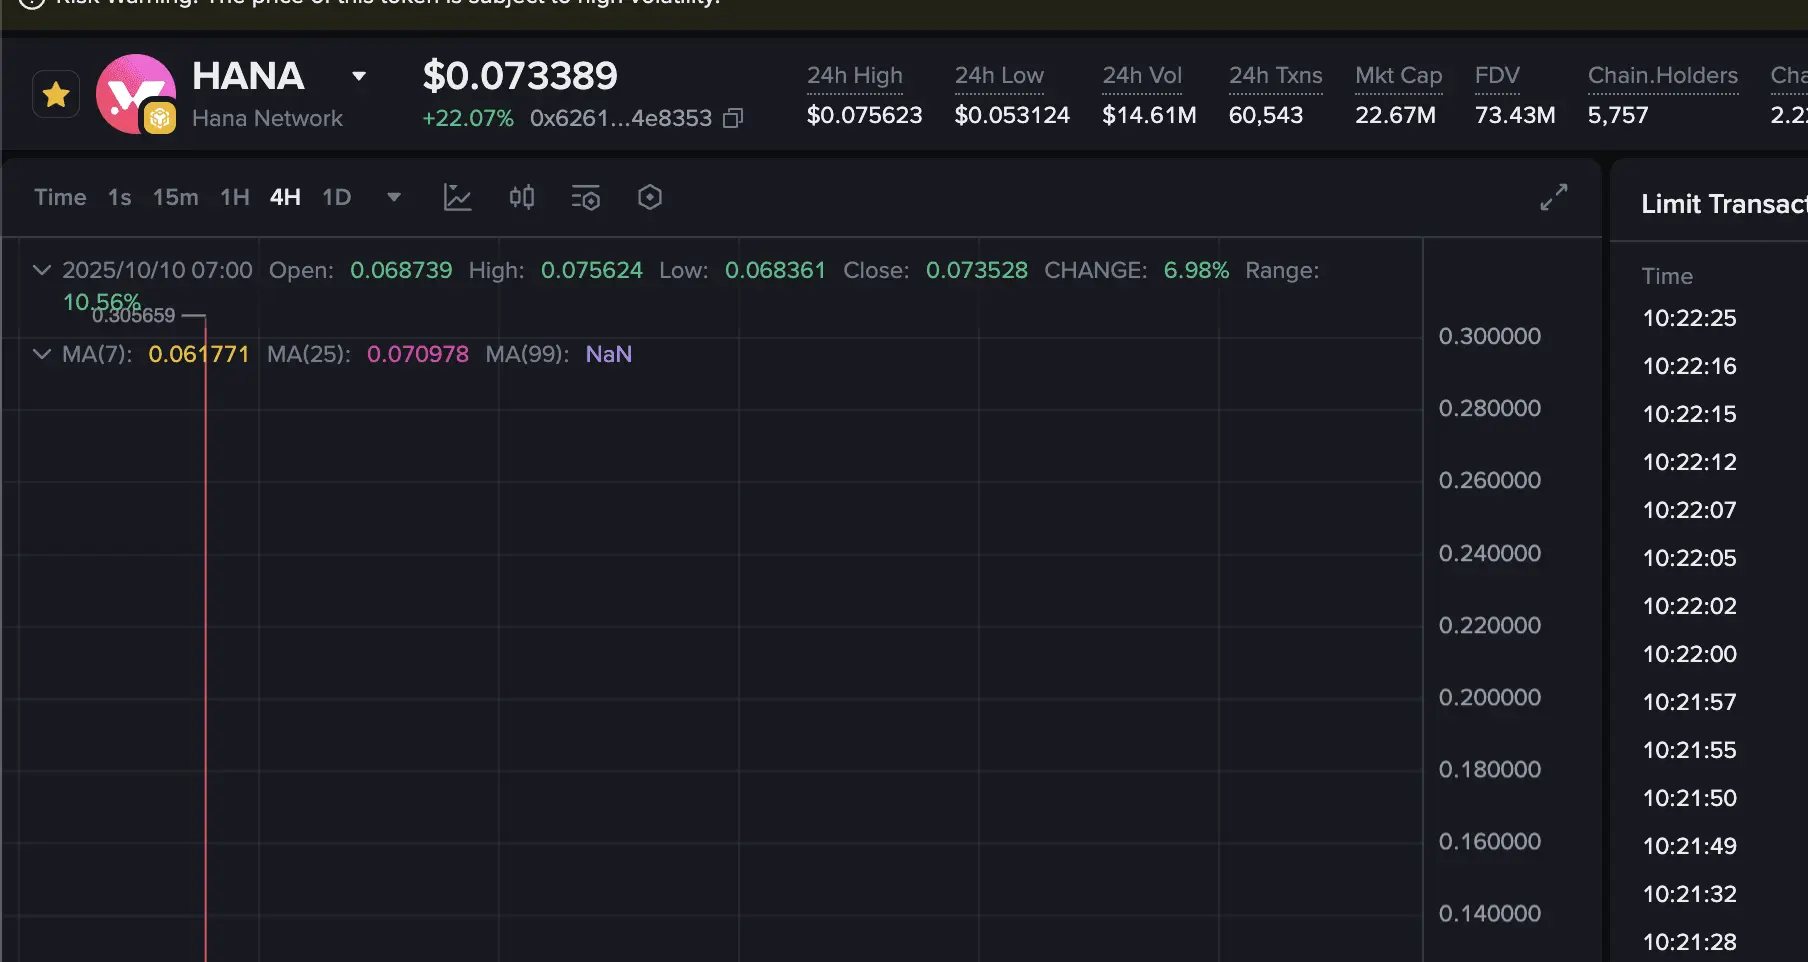Open the line chart indicators icon
Viewport: 1808px width, 962px height.
point(457,197)
